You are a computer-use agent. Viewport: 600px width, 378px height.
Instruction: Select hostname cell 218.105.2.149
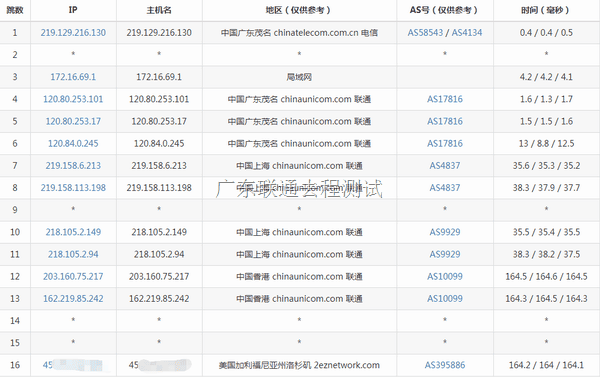point(159,232)
